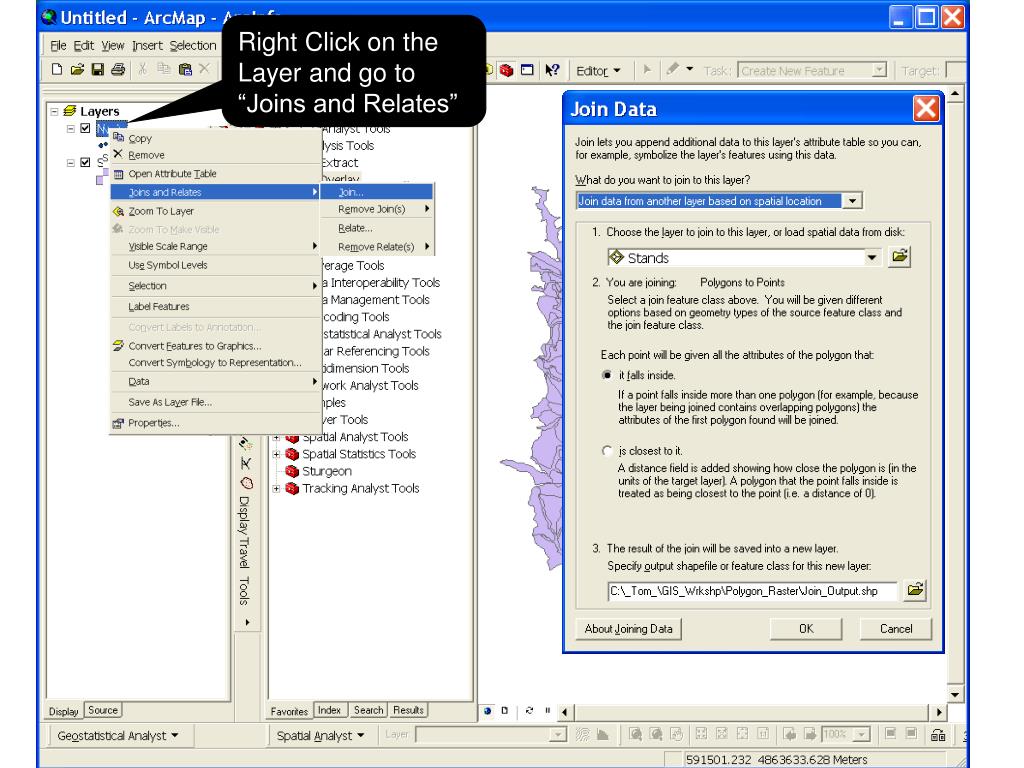Click OK in Join Data dialog
Viewport: 1024px width, 768px height.
pyautogui.click(x=806, y=628)
